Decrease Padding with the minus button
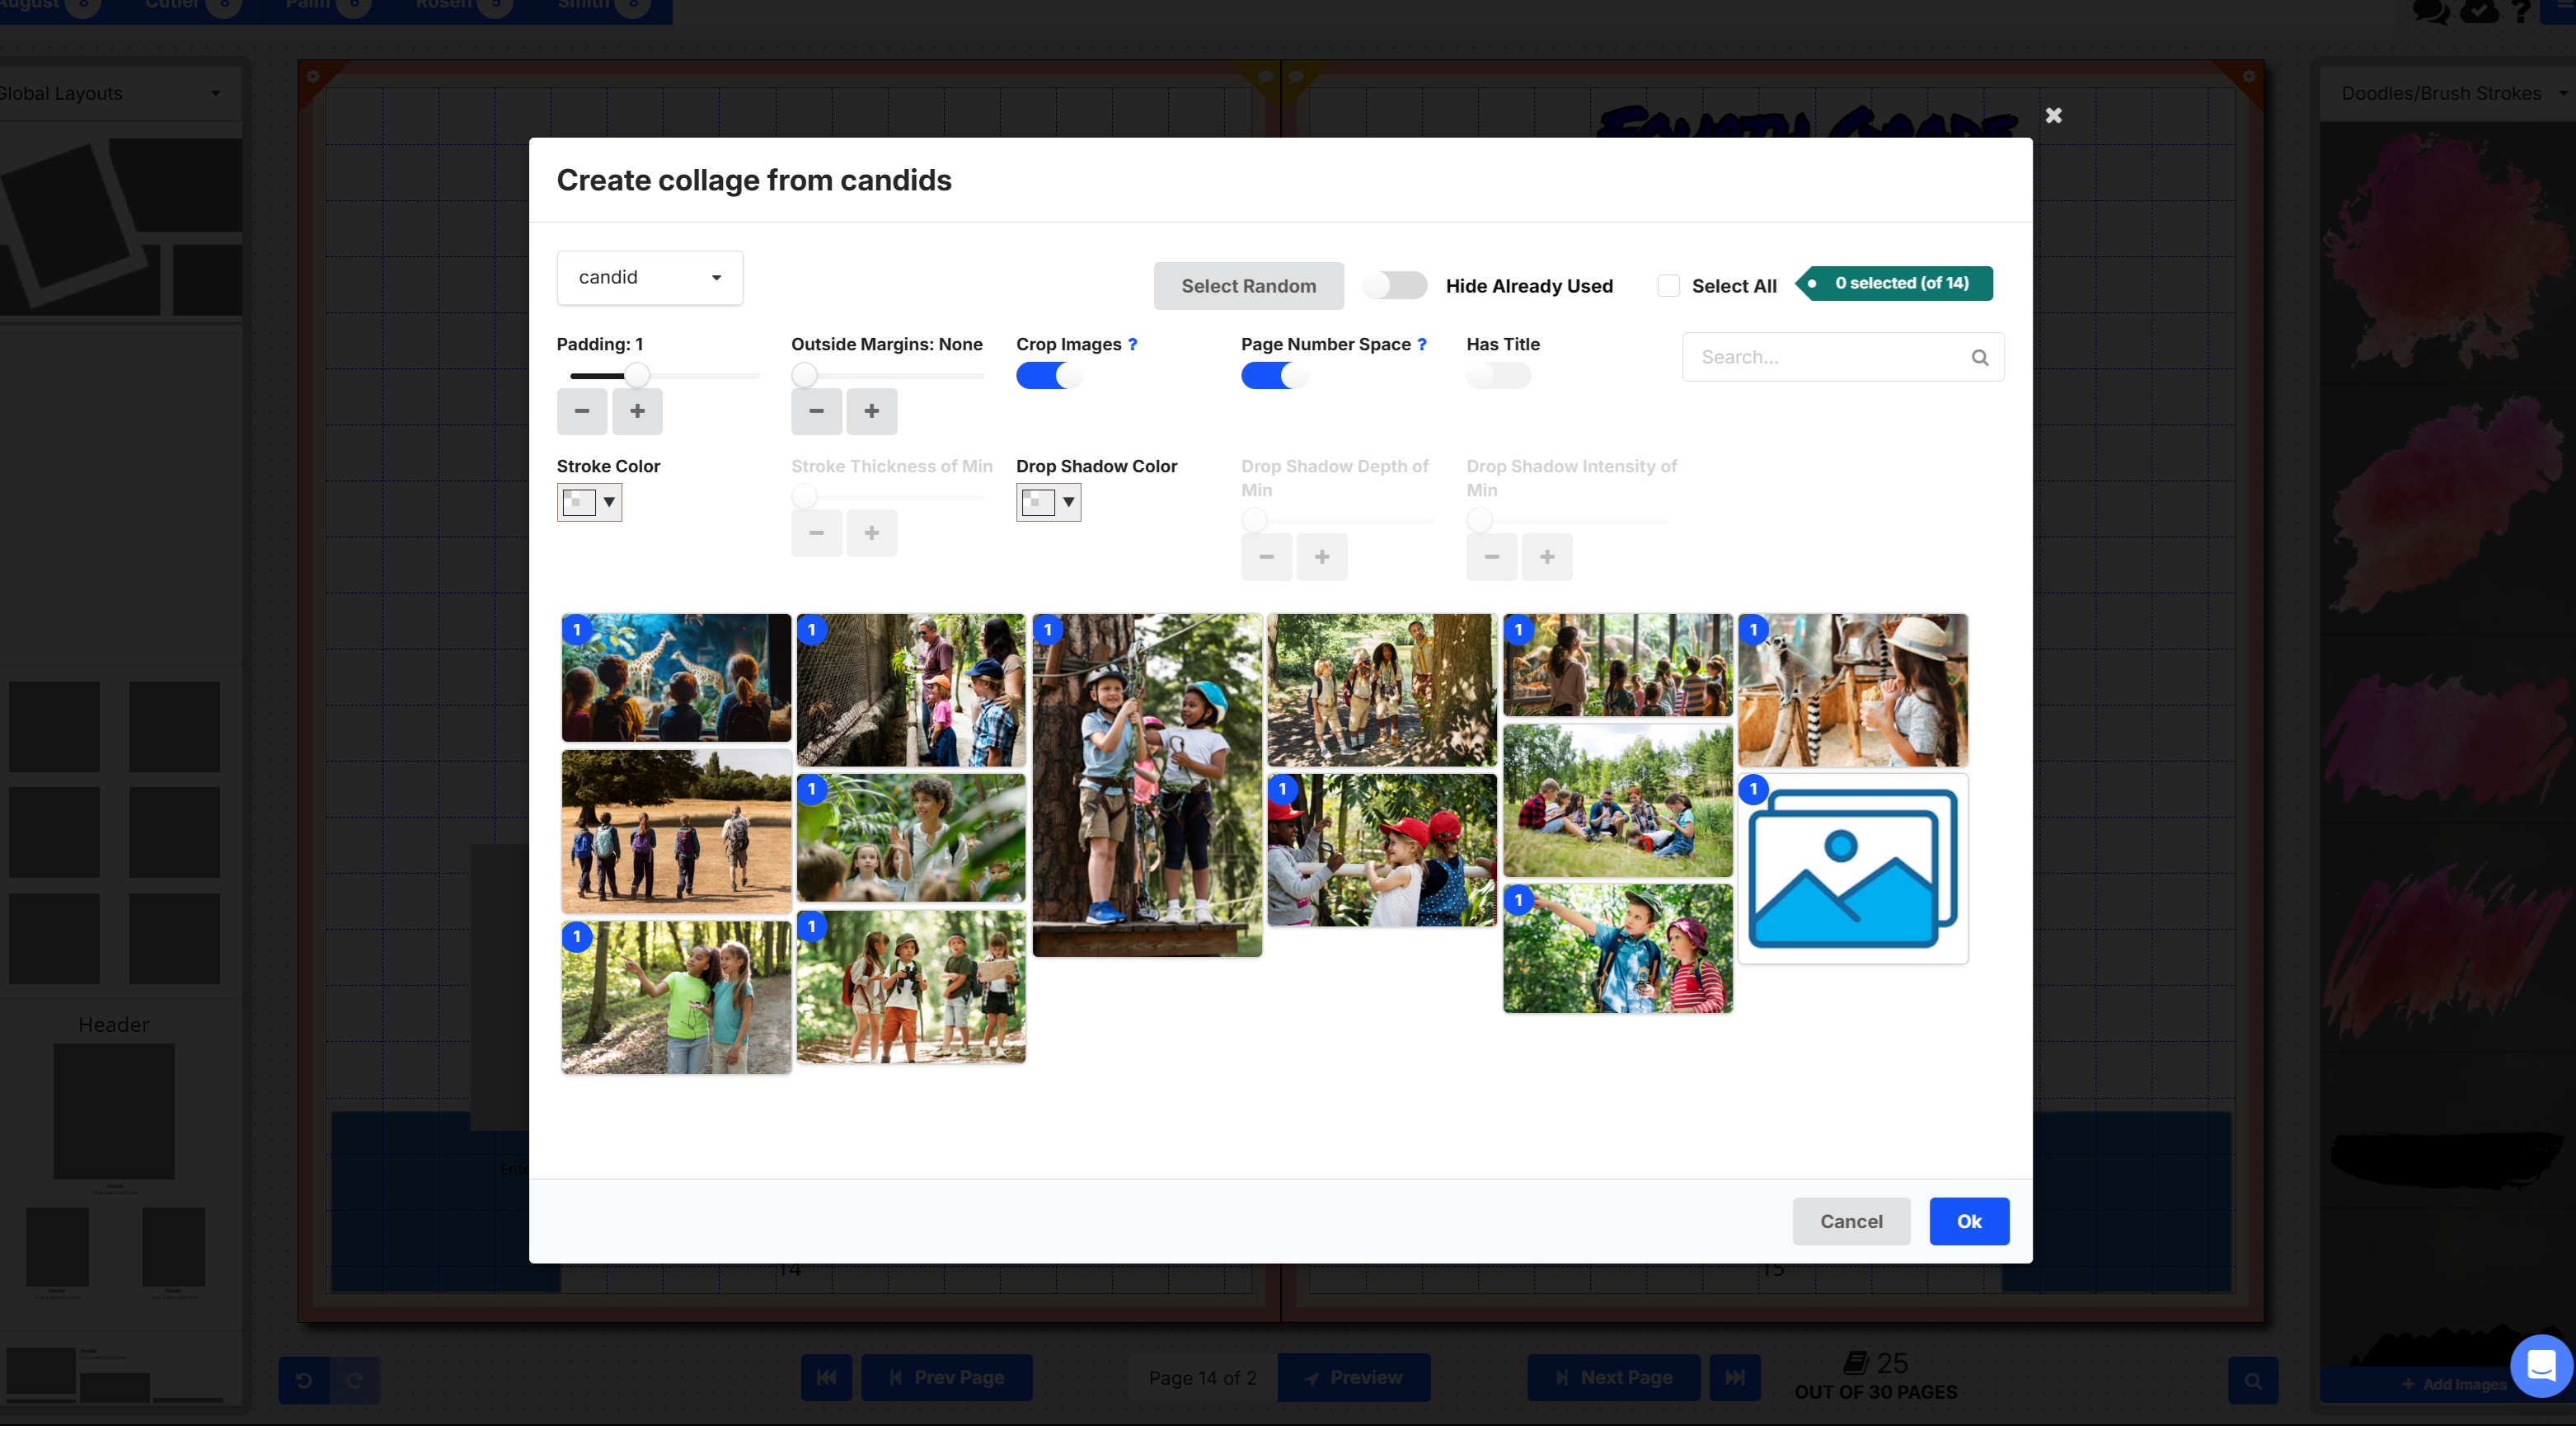2576x1430 pixels. pos(582,411)
